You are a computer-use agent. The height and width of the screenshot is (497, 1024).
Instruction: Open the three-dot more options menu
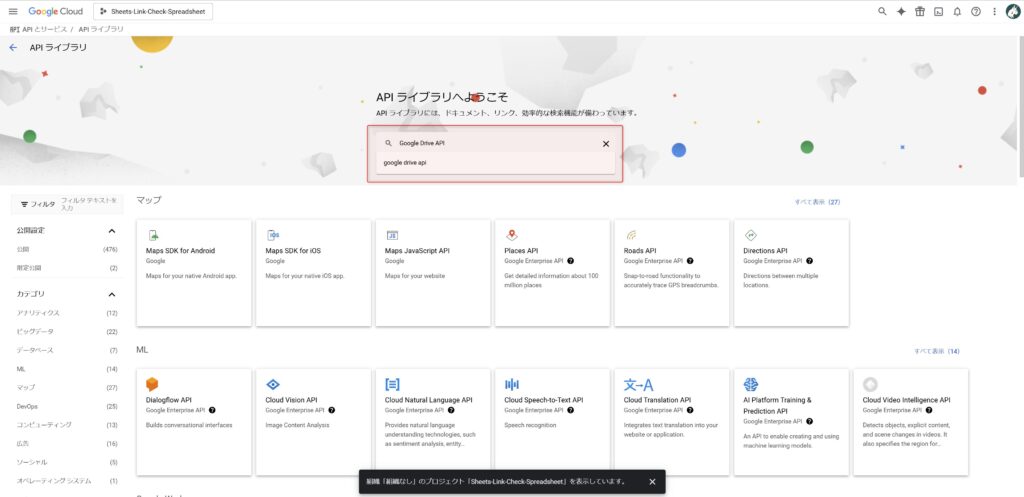(994, 11)
